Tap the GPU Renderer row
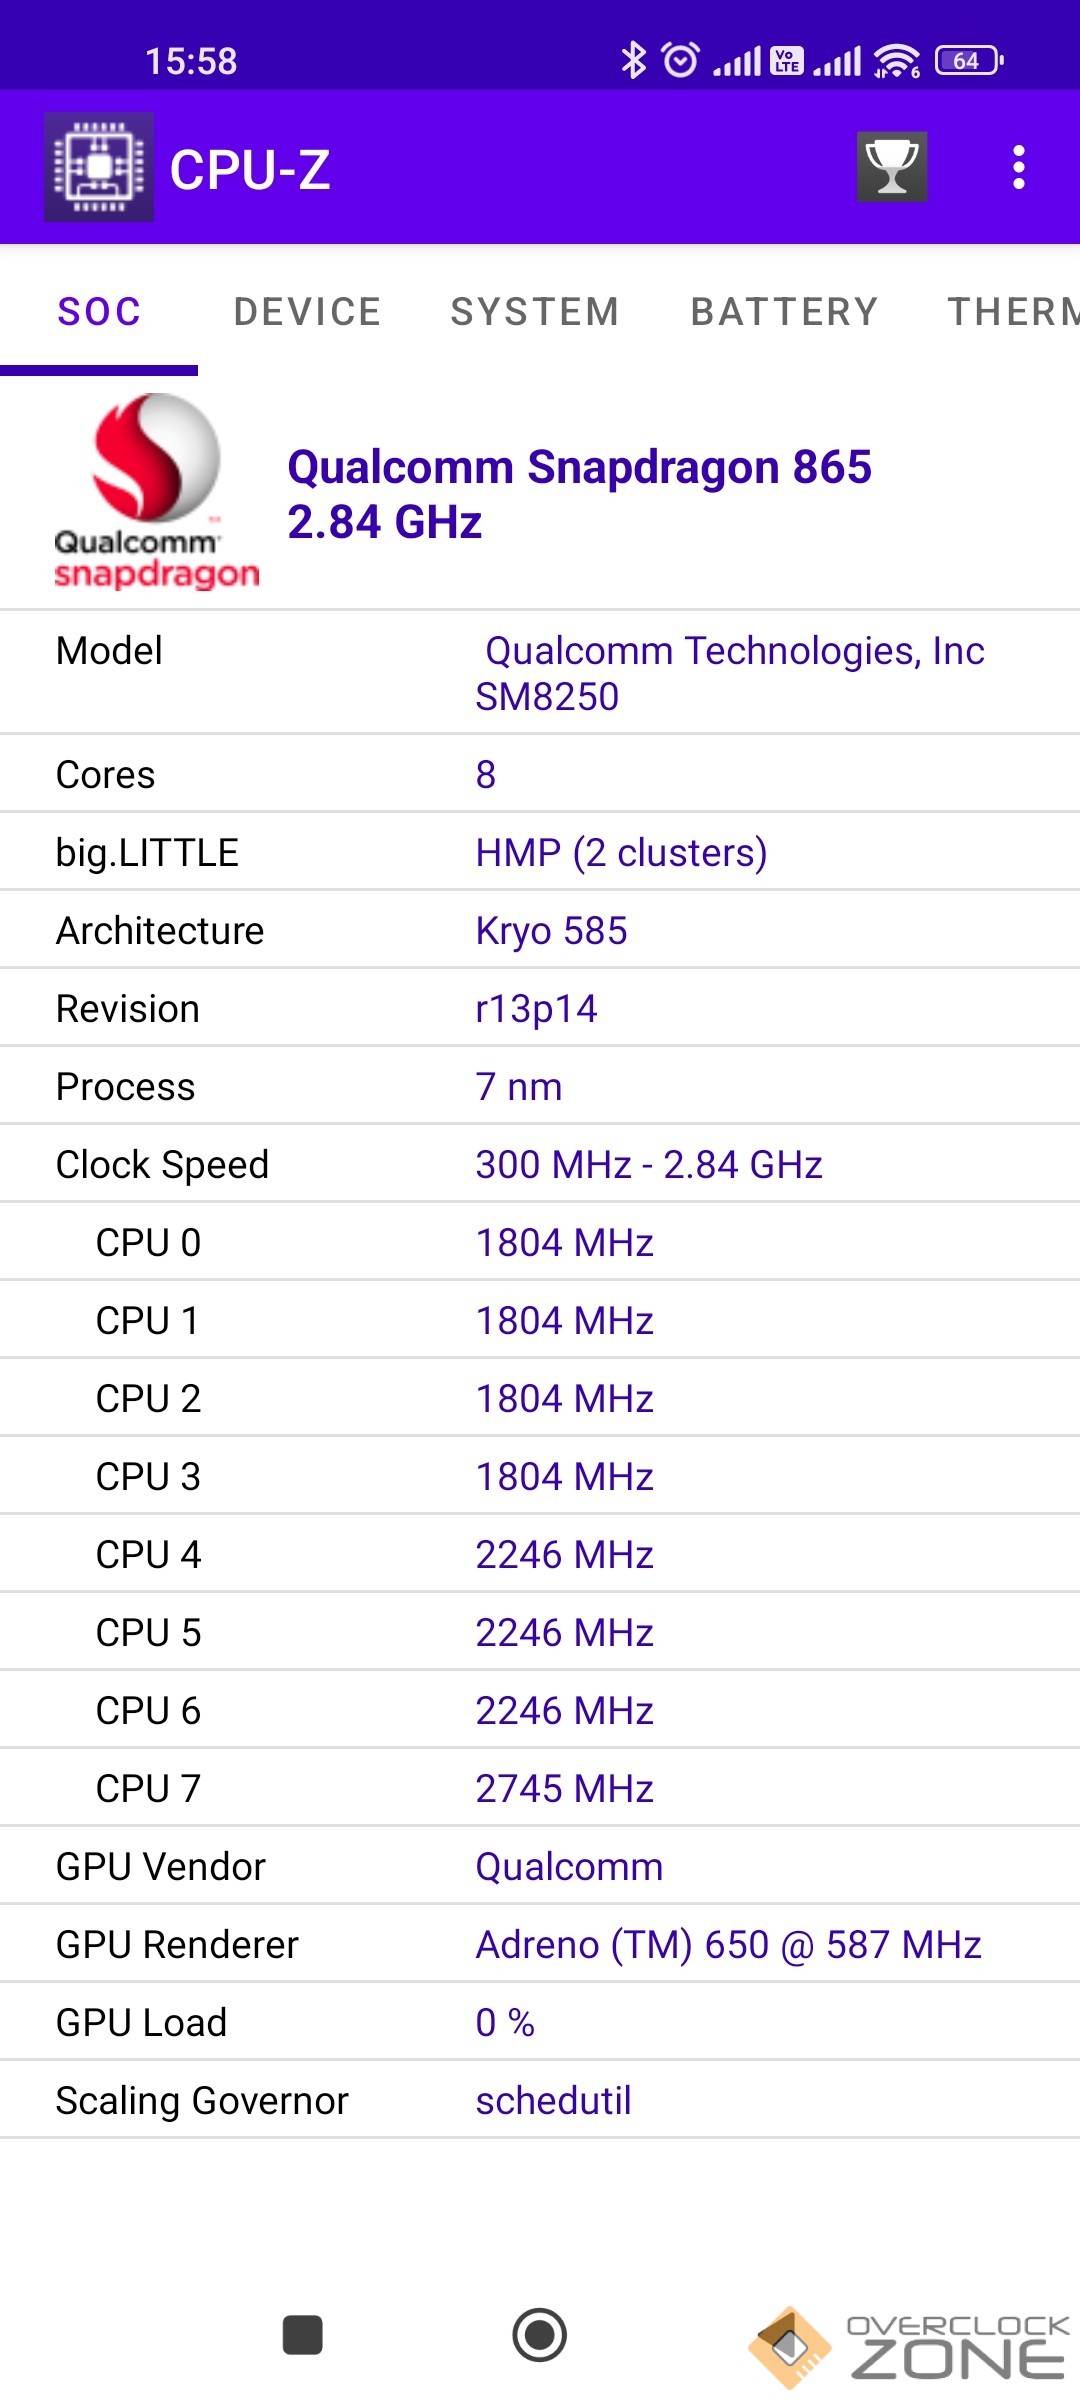The image size is (1080, 2400). 540,1944
